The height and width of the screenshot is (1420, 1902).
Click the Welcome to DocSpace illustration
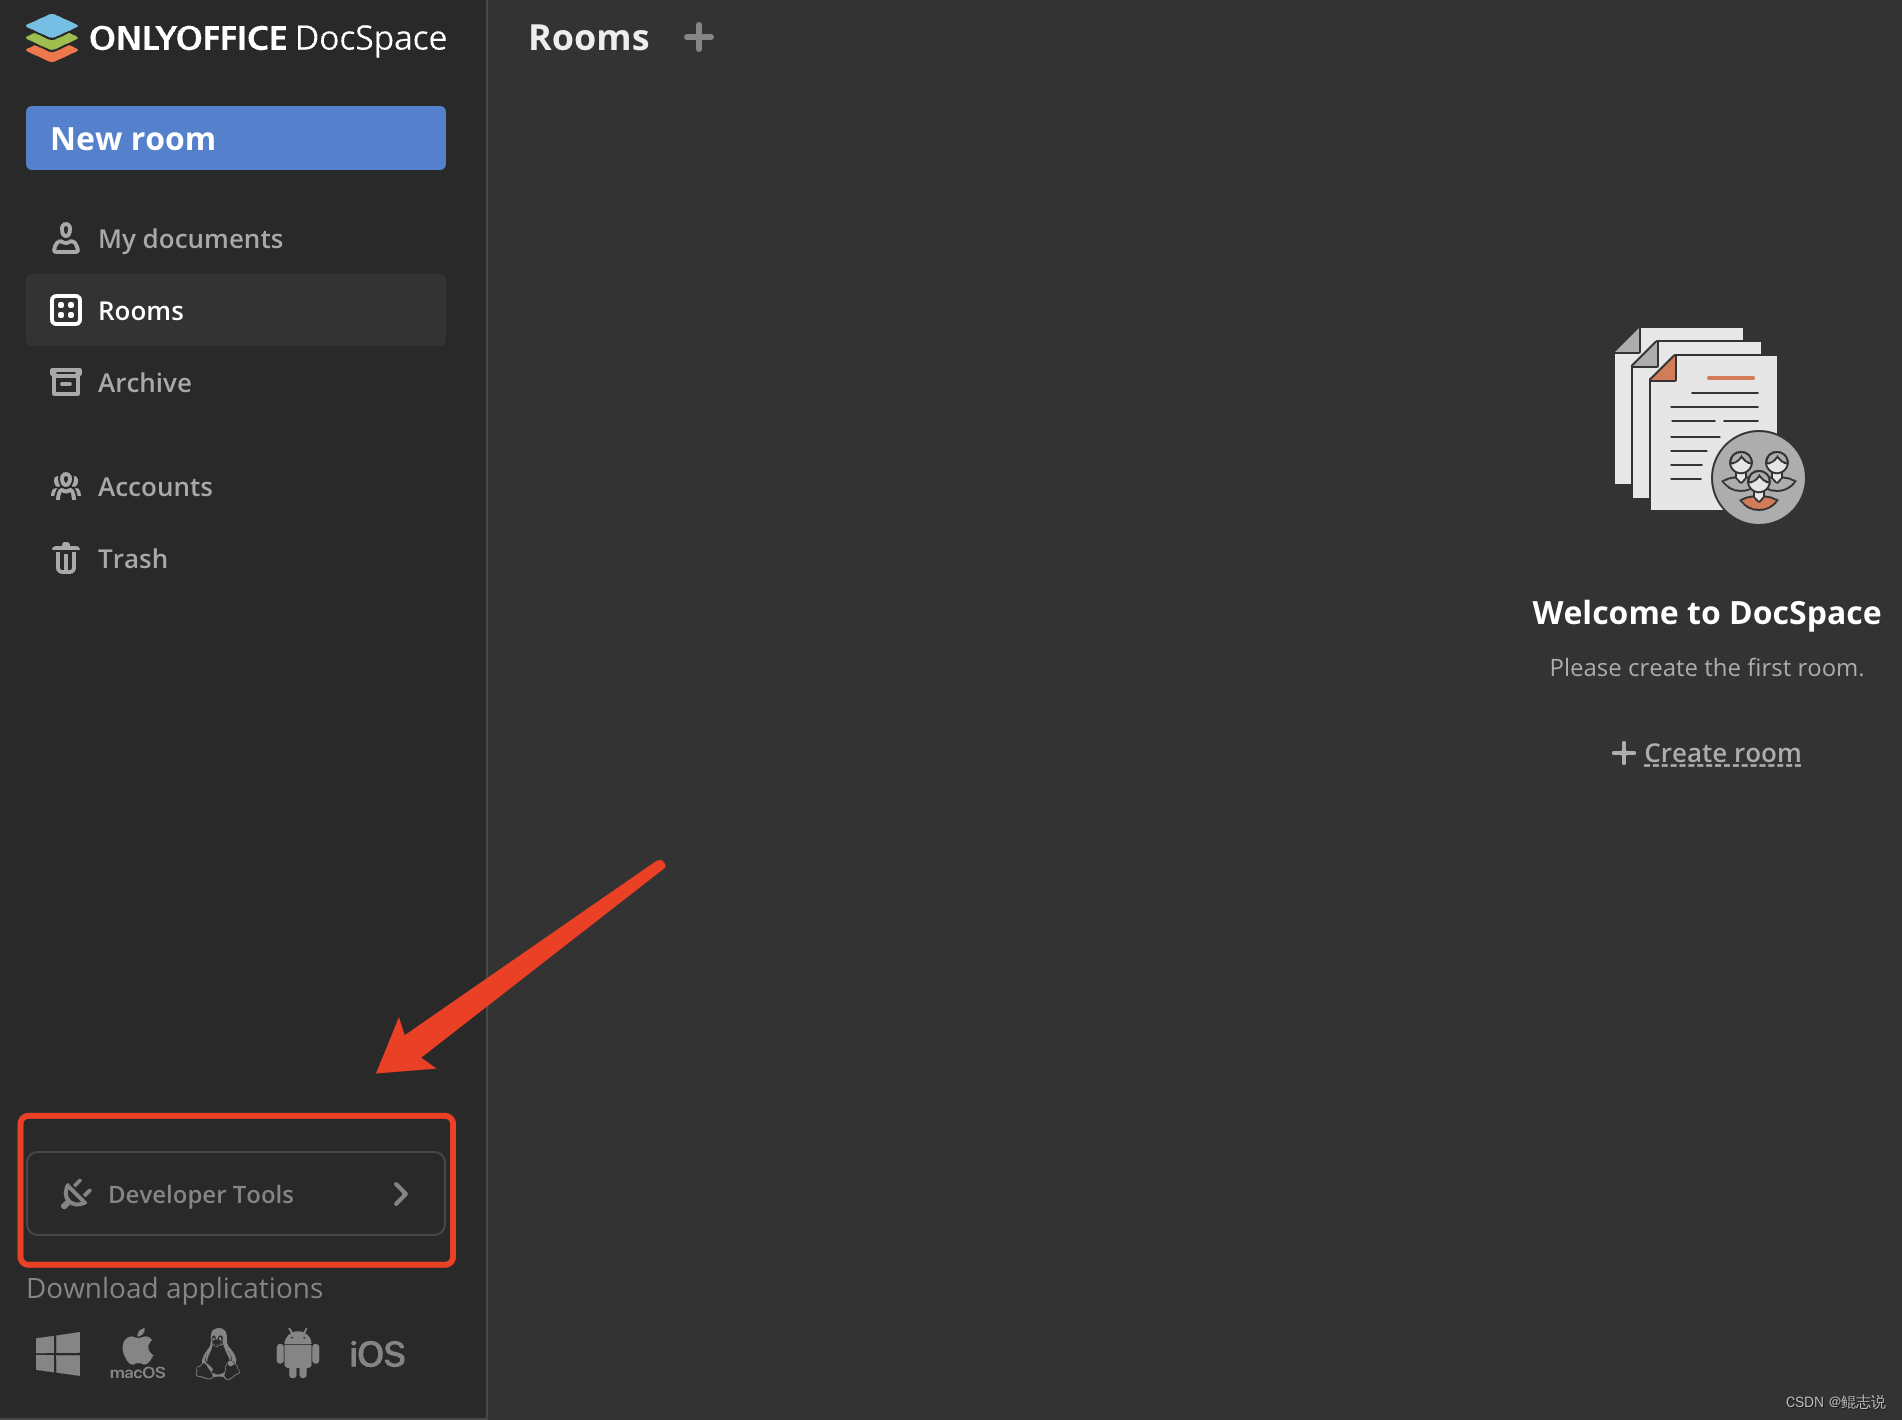coord(1708,426)
